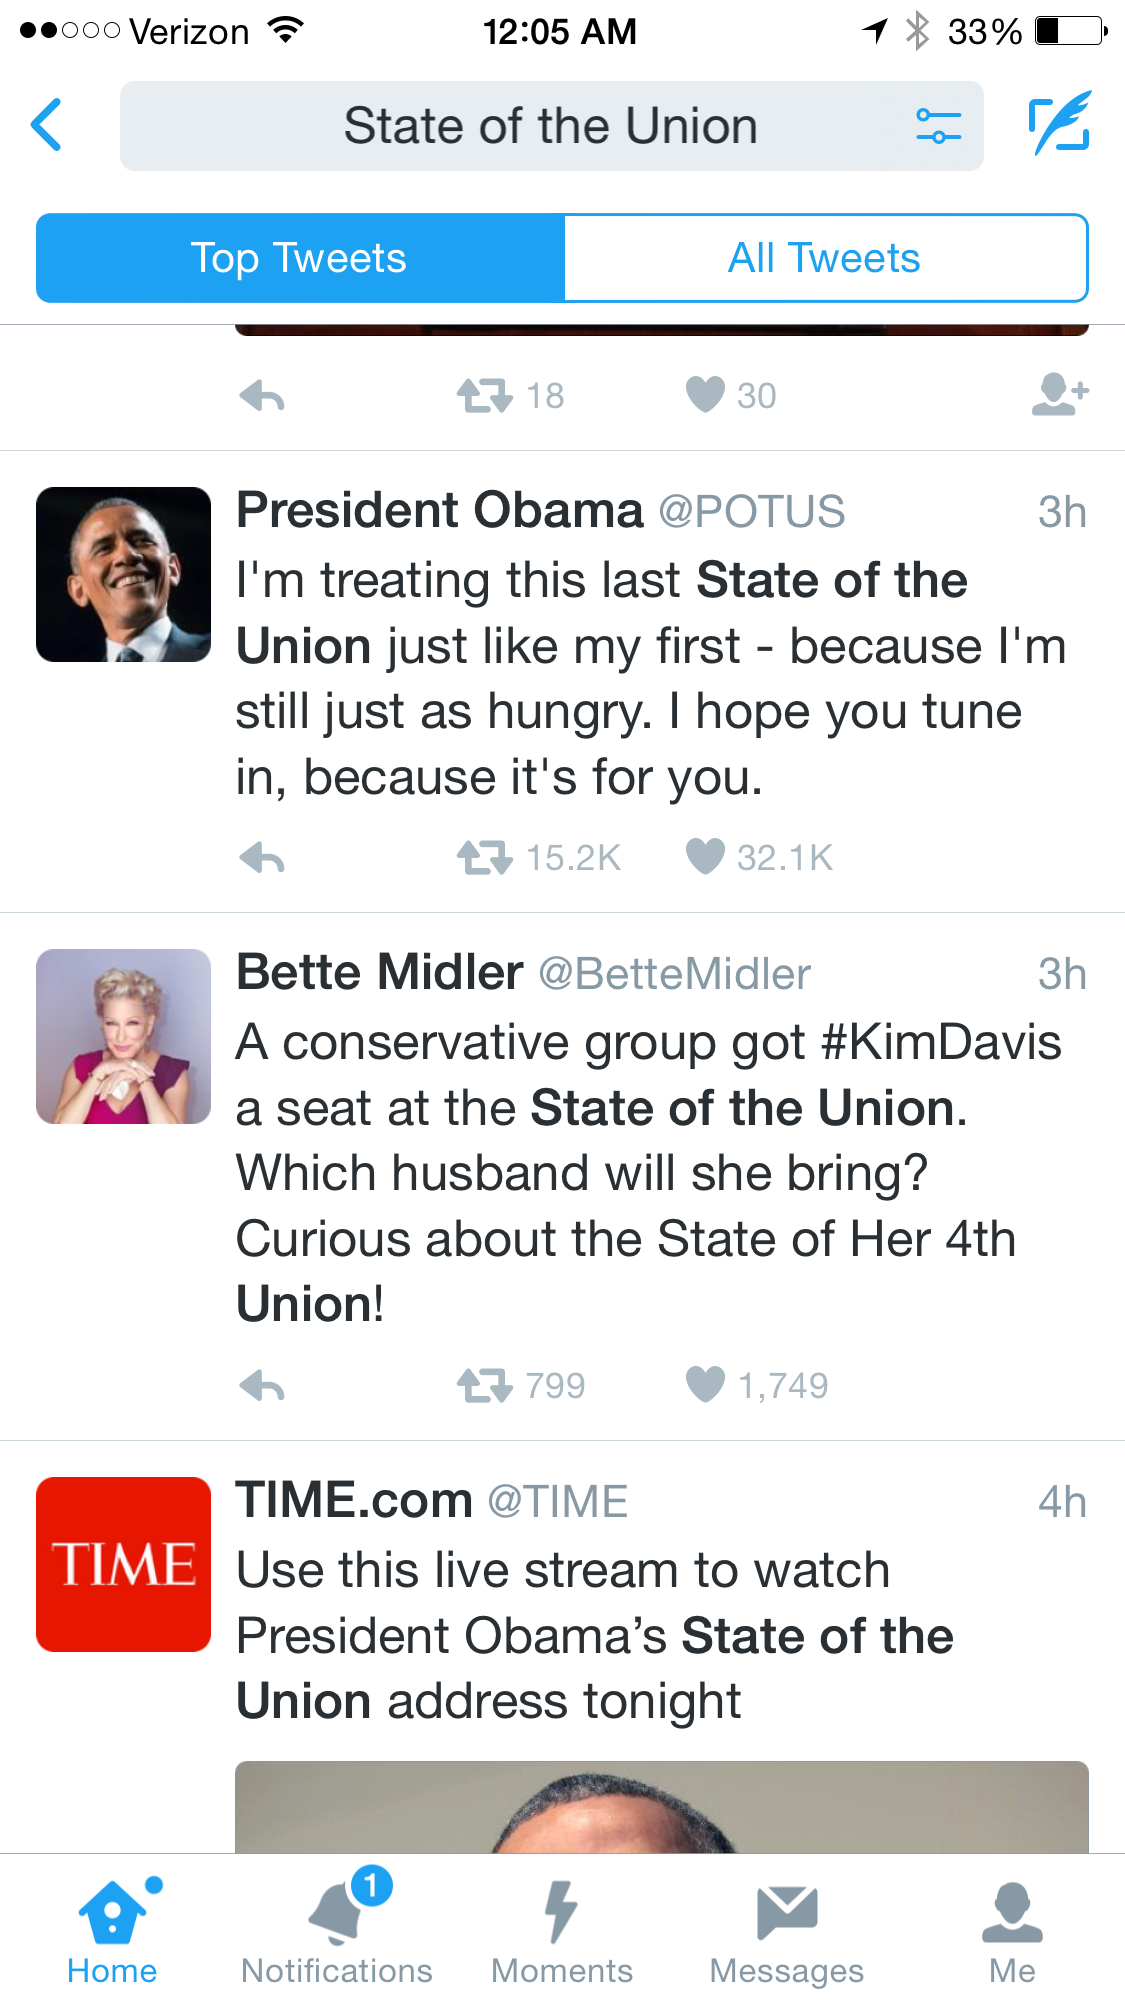This screenshot has width=1125, height=2001.
Task: Compose a new tweet with quill icon
Action: (x=1059, y=124)
